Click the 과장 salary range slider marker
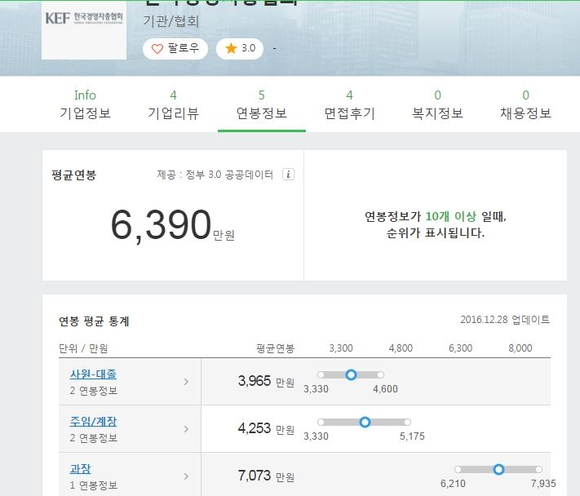The image size is (580, 496). (x=499, y=469)
